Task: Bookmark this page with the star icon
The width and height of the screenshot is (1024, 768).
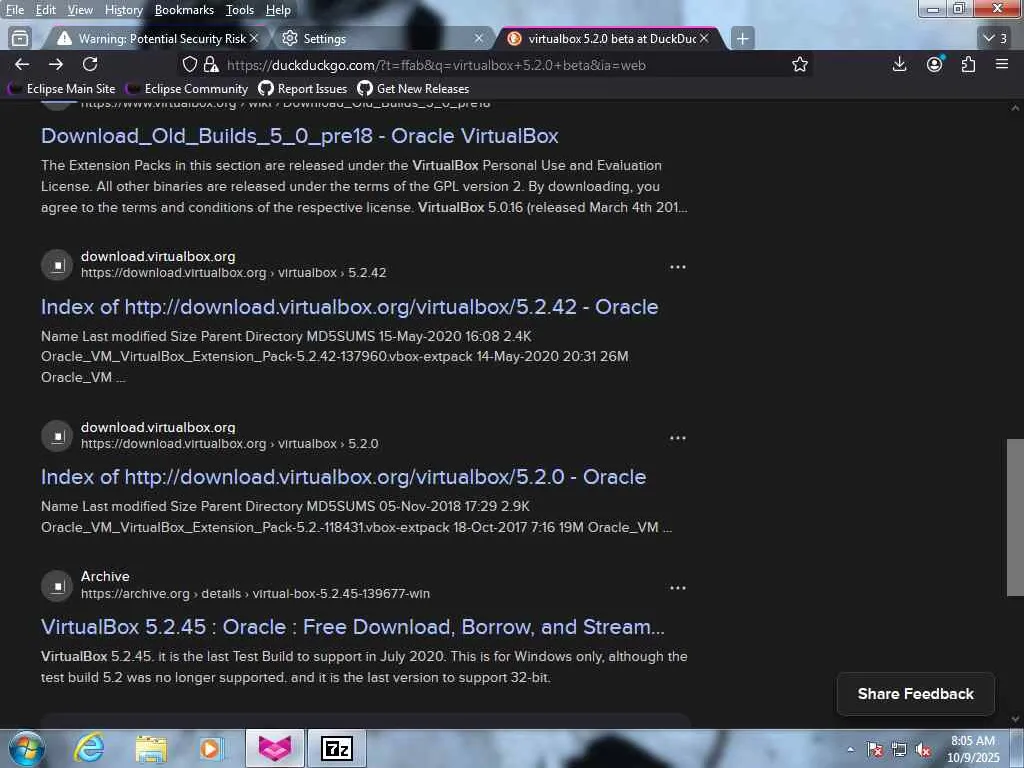Action: tap(800, 64)
